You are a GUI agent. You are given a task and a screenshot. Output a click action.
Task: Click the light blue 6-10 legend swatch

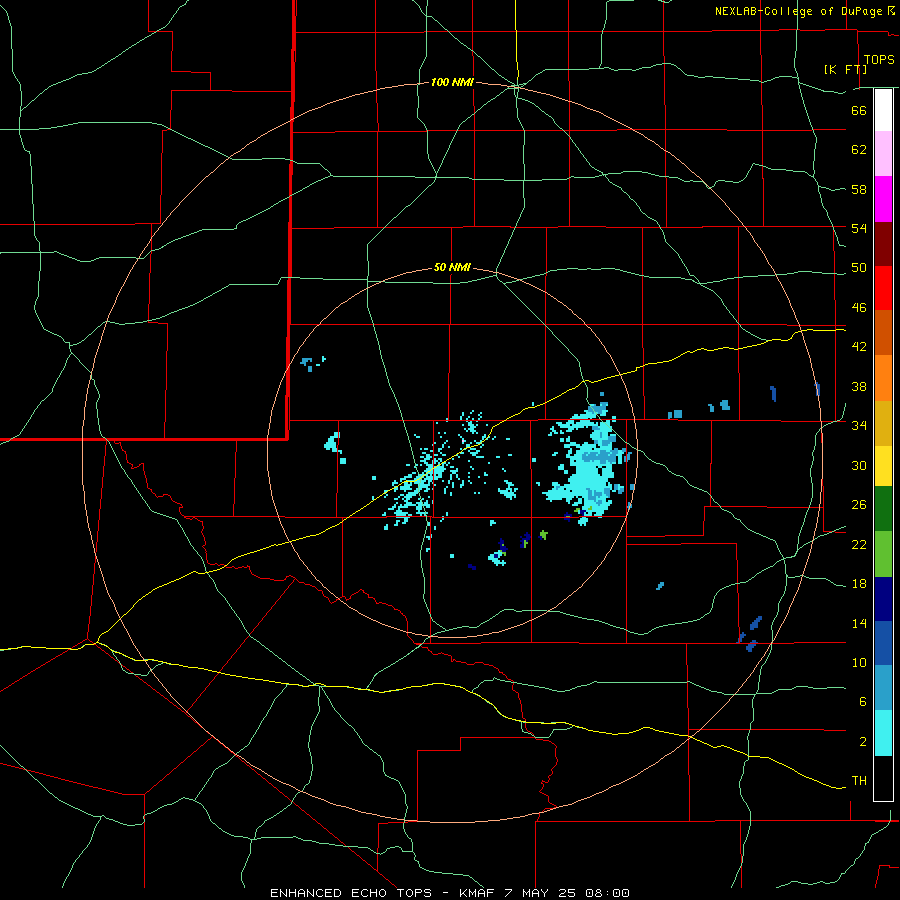pyautogui.click(x=883, y=688)
